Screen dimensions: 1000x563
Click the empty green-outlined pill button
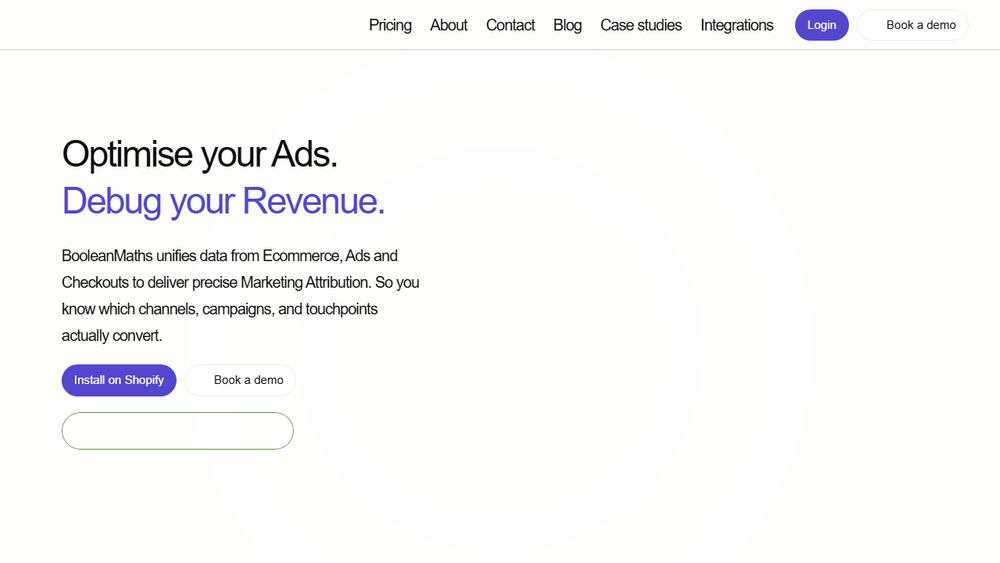tap(177, 430)
